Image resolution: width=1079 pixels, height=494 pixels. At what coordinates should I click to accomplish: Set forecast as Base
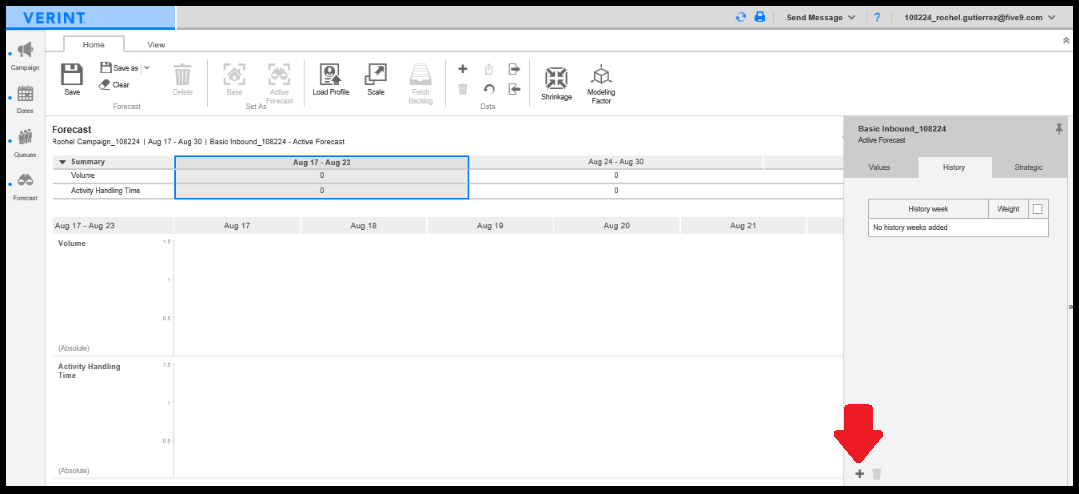point(234,80)
